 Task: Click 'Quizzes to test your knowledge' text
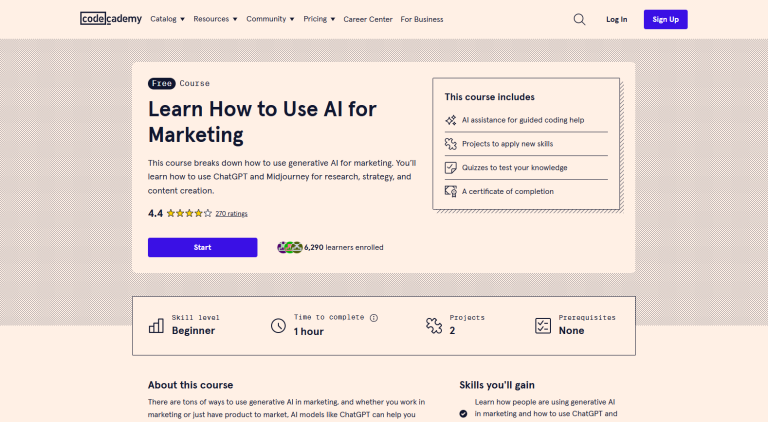[x=514, y=167]
